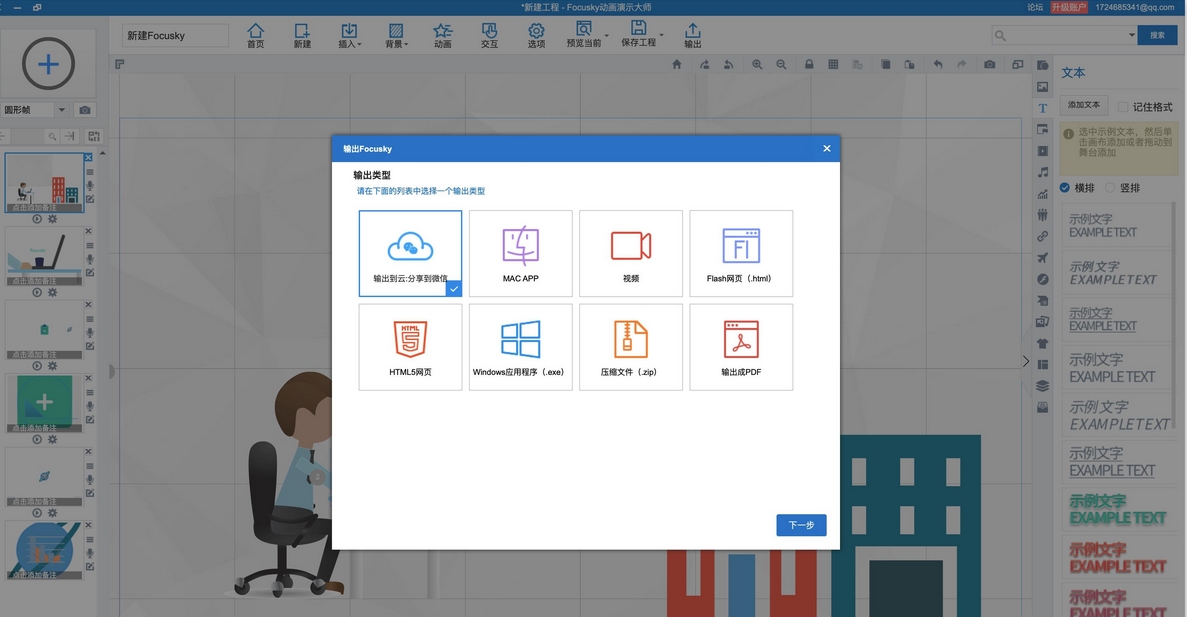Open the music note tool in sidebar
This screenshot has width=1187, height=617.
(x=1042, y=173)
